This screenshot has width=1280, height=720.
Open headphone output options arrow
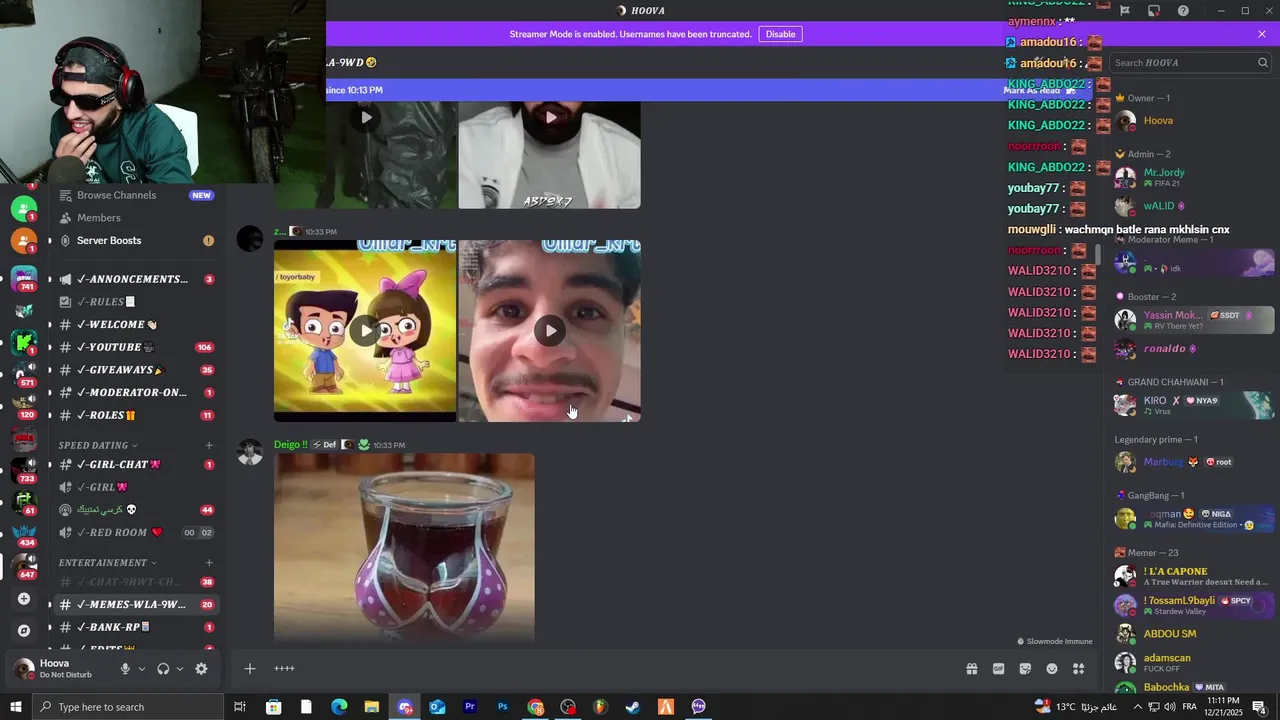[x=179, y=669]
